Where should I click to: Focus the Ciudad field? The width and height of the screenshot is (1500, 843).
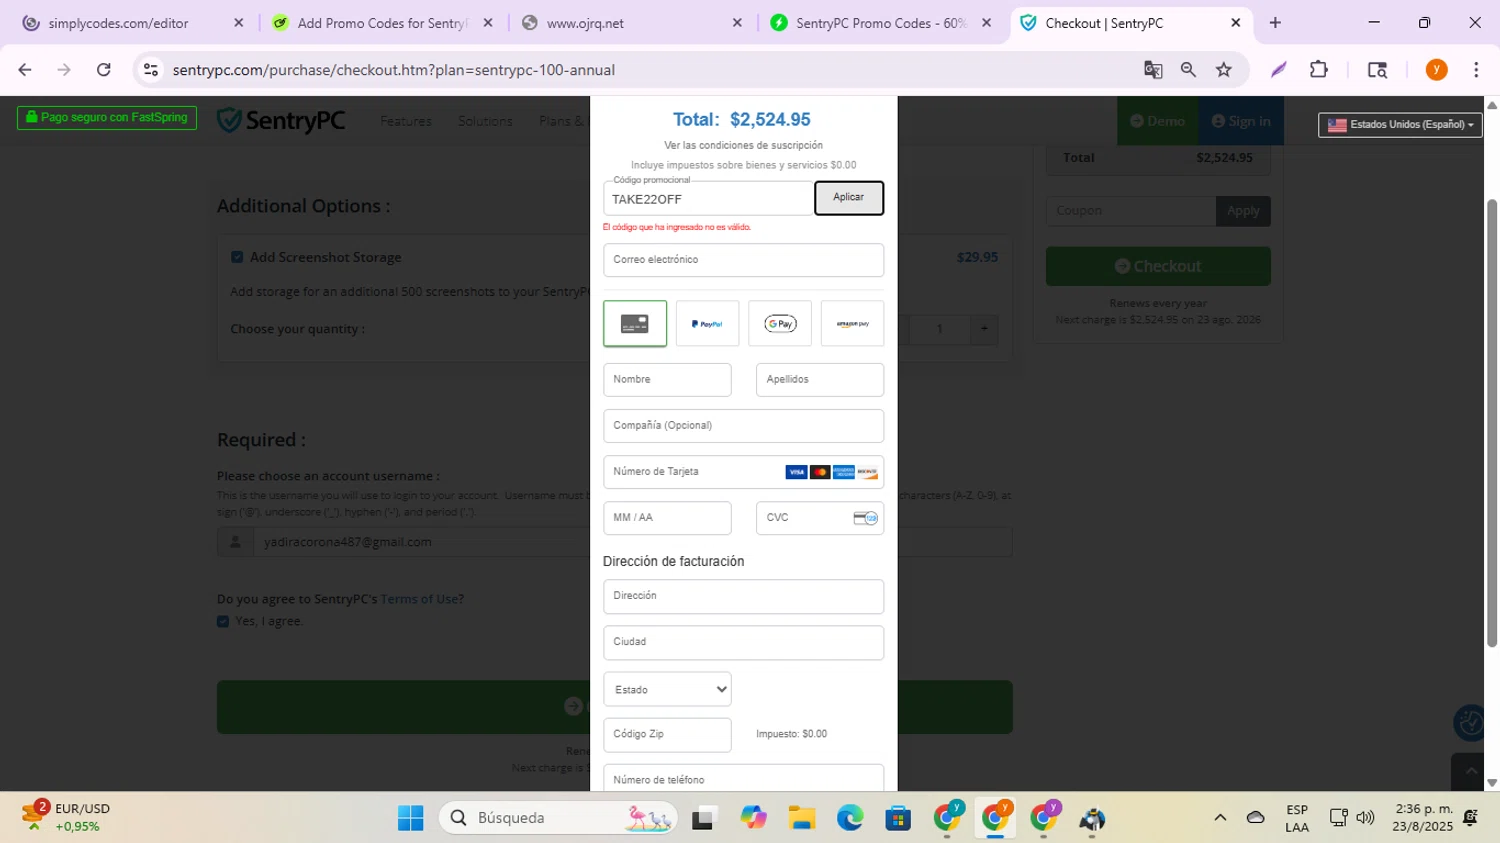tap(743, 642)
